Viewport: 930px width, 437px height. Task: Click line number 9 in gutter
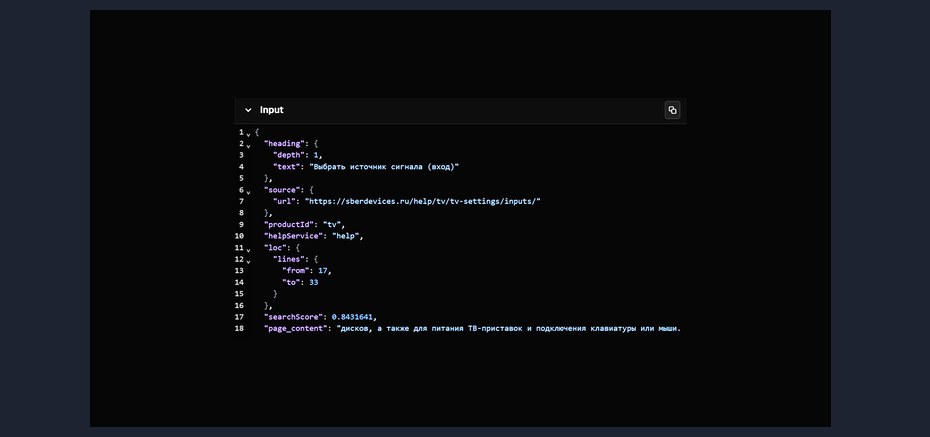(241, 225)
